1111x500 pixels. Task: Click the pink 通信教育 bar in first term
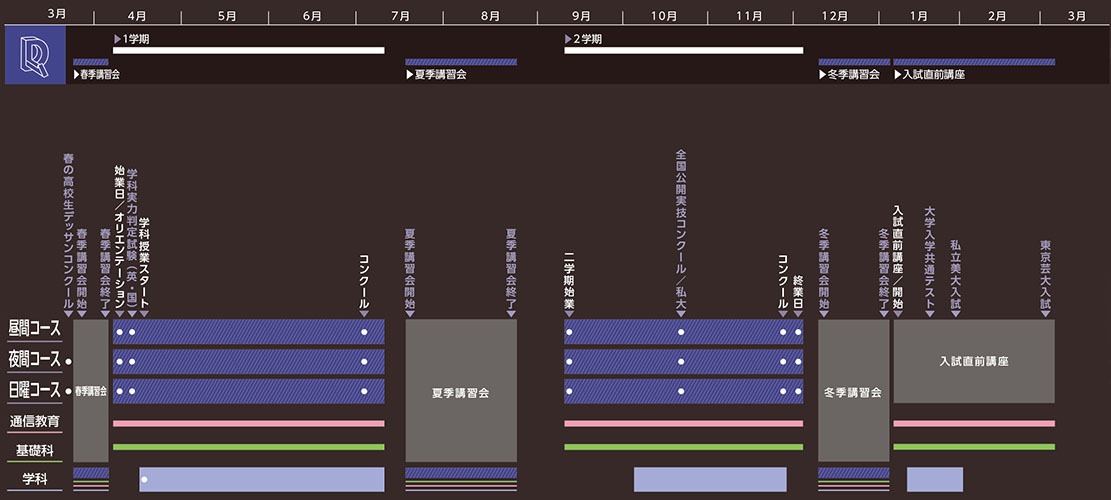(248, 423)
